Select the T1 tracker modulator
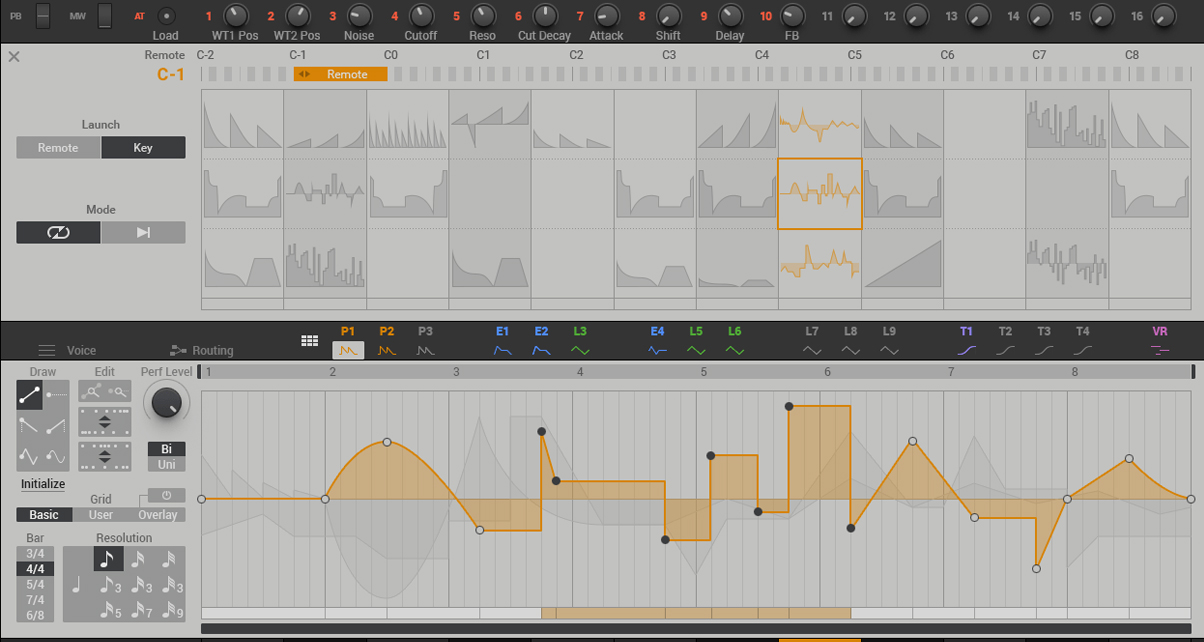Screen dimensions: 1204x642 click(966, 342)
